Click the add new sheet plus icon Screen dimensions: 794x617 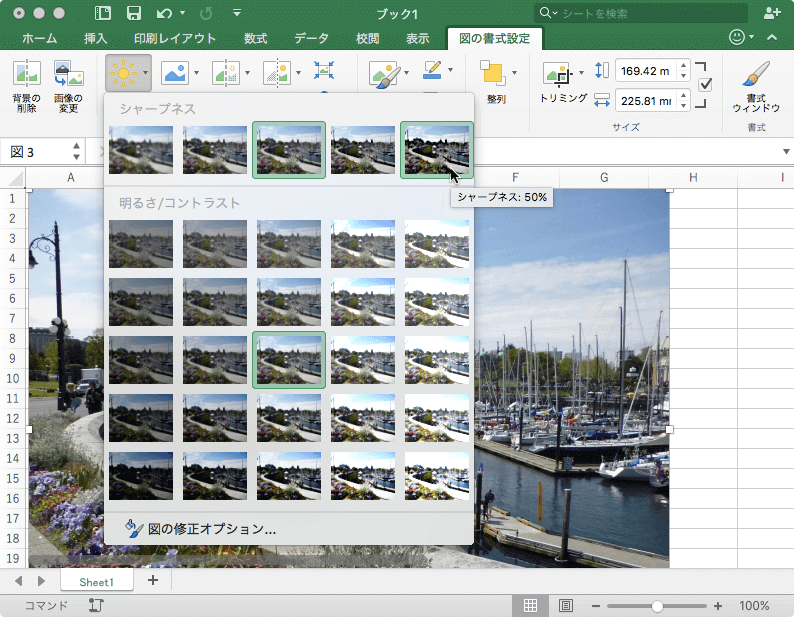coord(153,580)
